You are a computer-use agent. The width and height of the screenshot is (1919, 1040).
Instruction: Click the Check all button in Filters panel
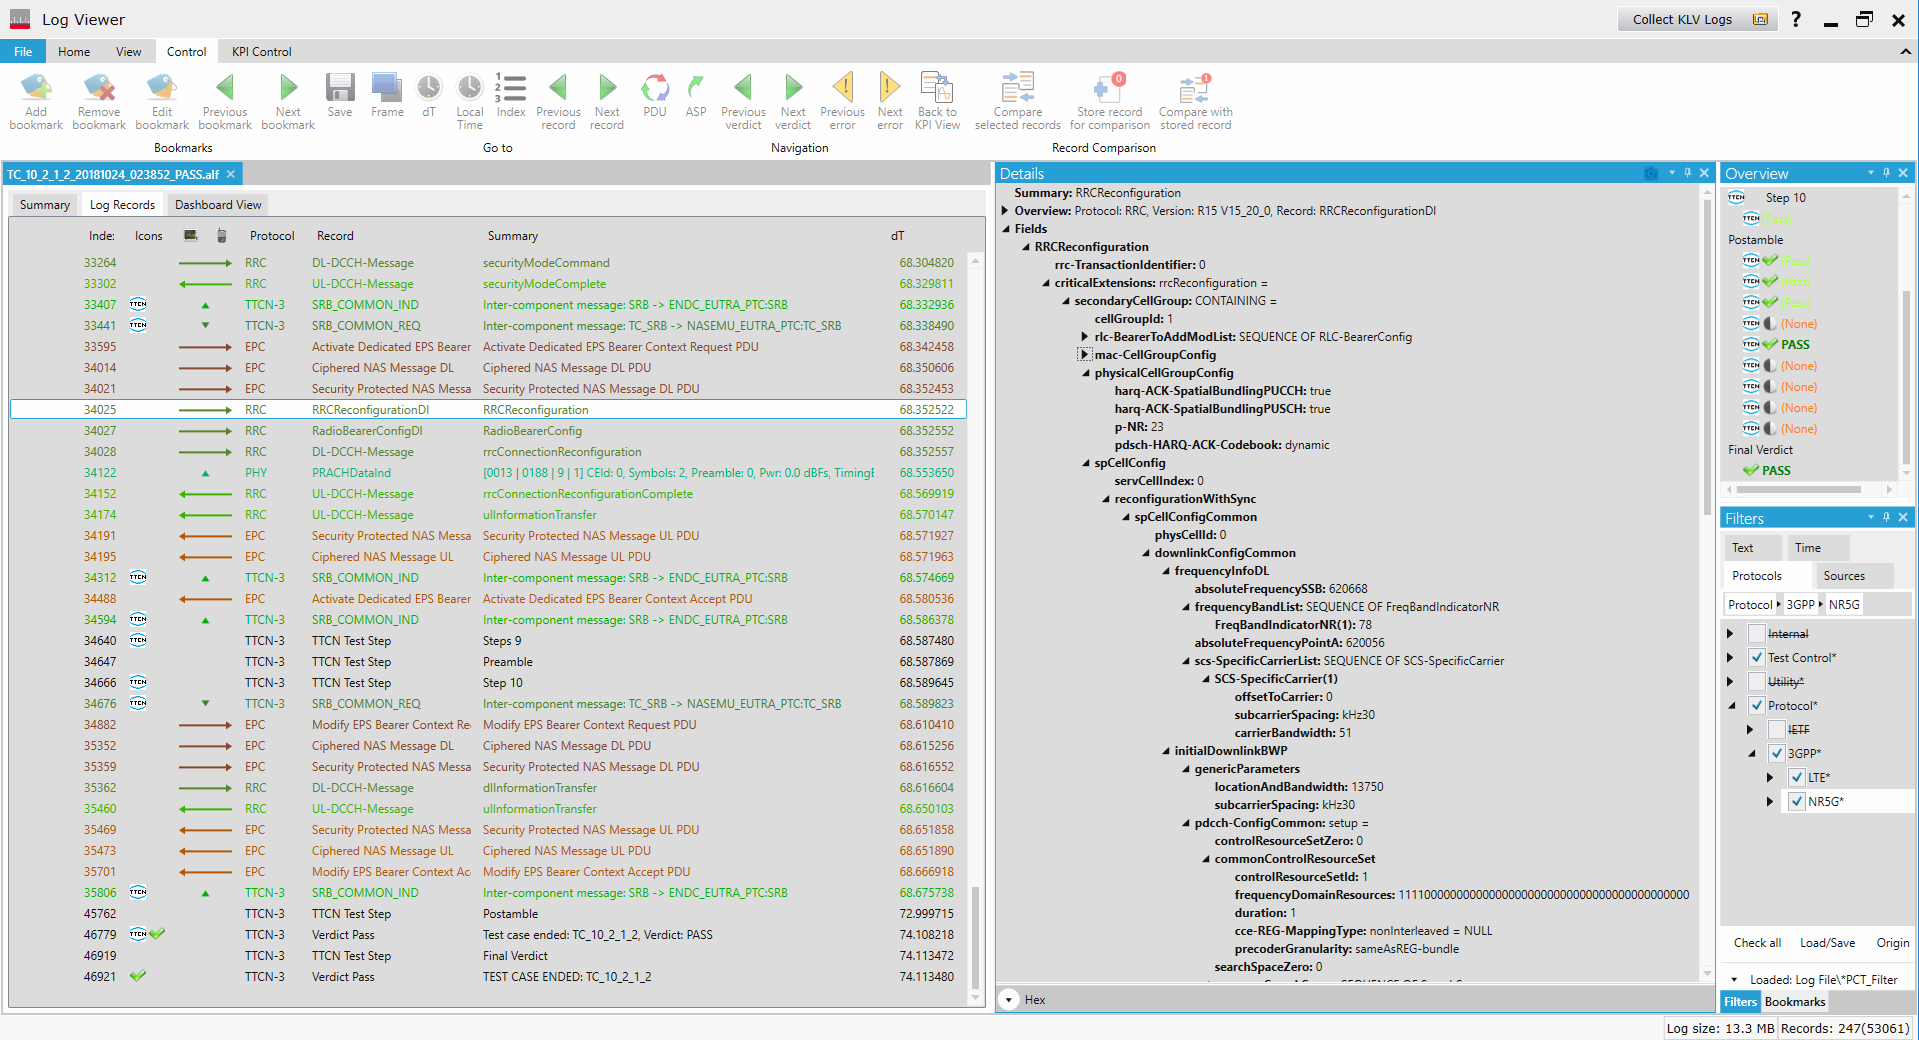coord(1756,942)
